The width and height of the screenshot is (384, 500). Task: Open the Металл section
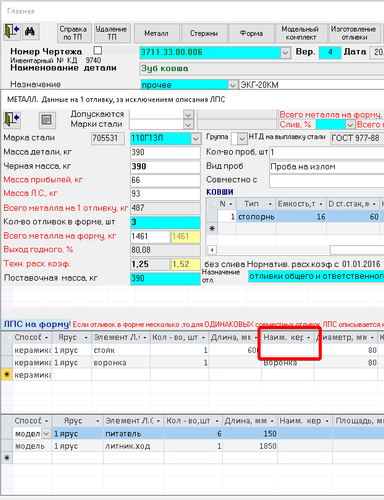(156, 33)
